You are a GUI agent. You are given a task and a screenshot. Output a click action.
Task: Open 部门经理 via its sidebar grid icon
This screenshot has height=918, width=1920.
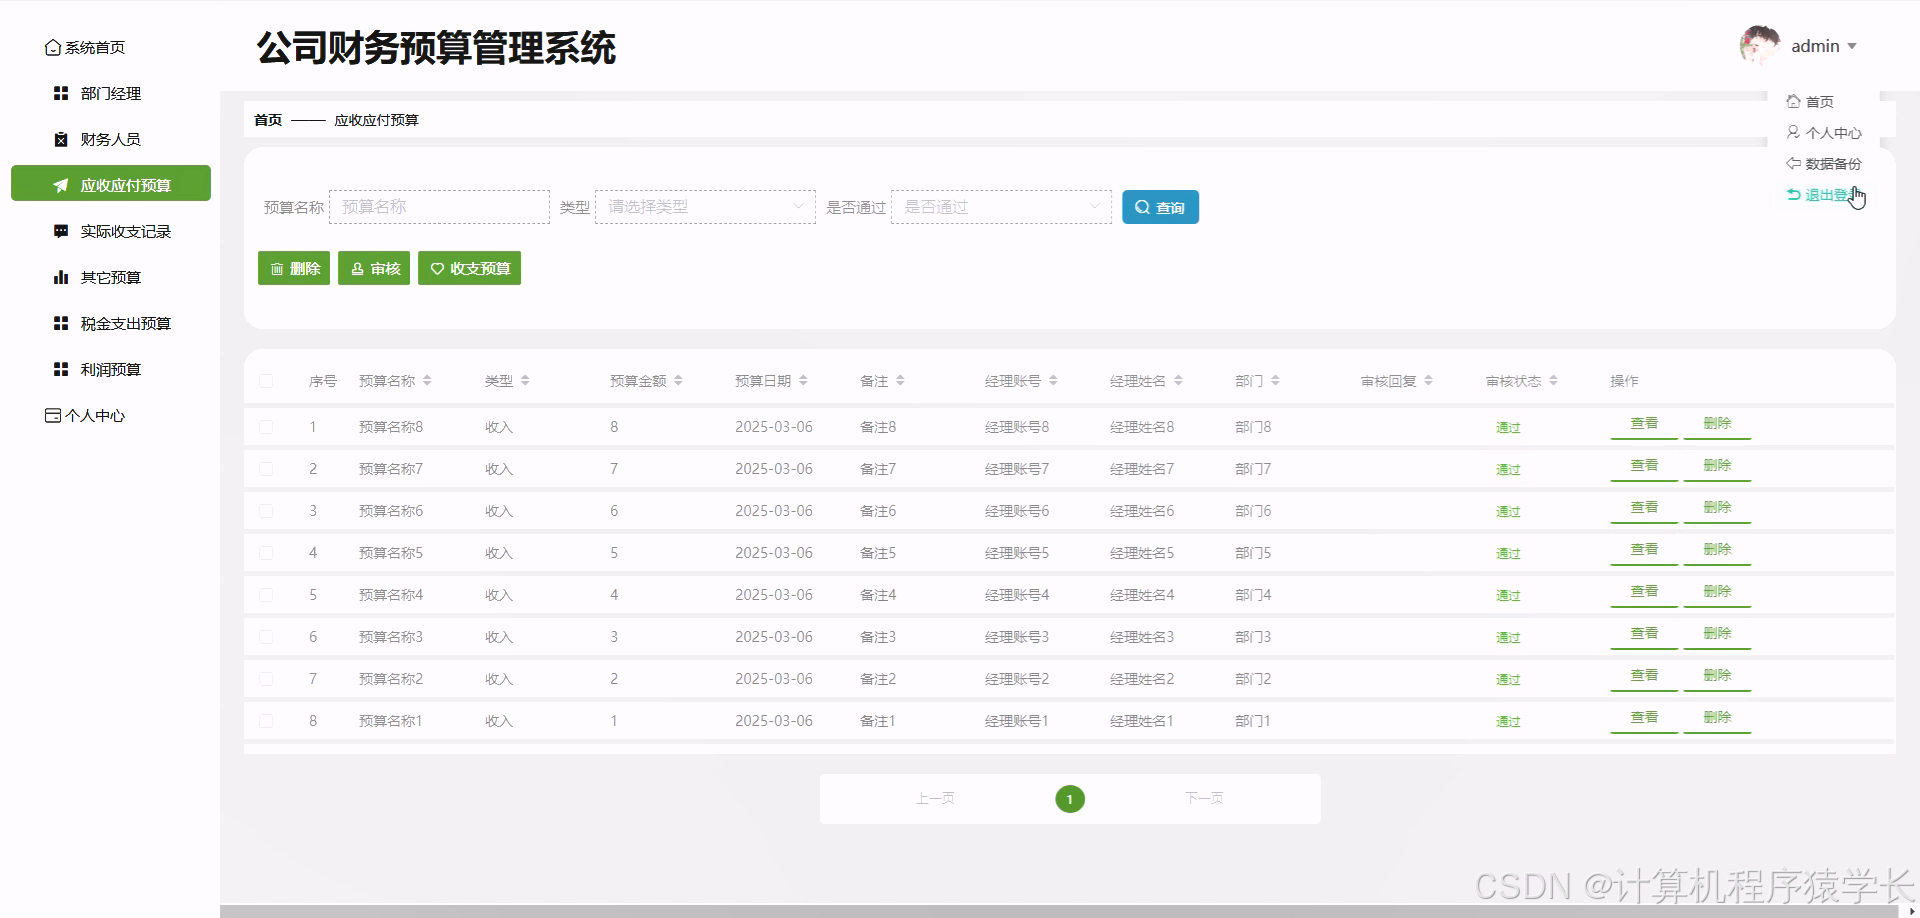(x=60, y=93)
